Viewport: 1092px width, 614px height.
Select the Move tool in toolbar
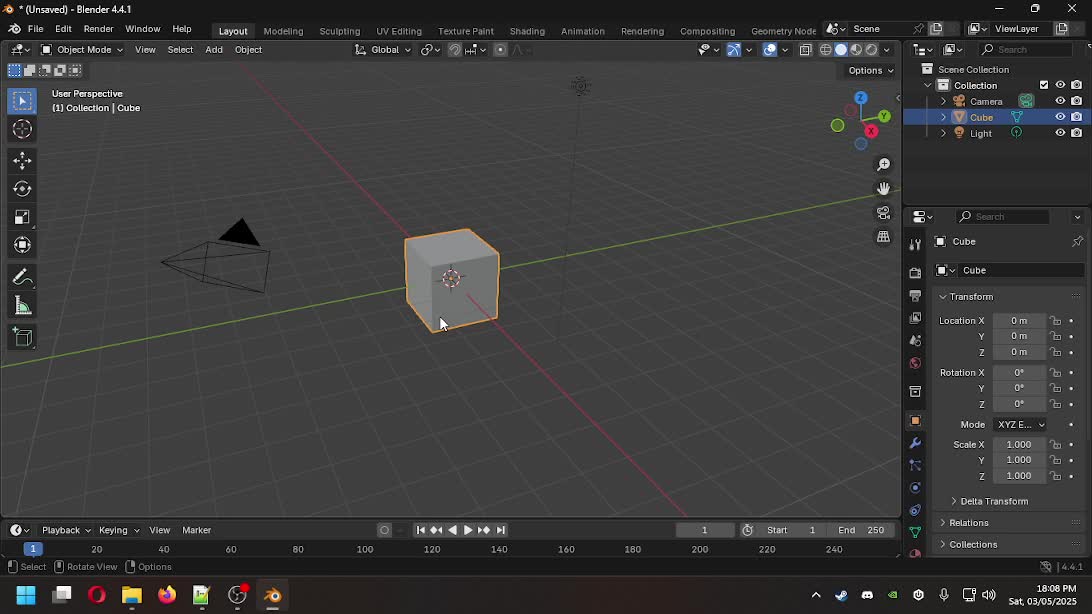point(22,161)
